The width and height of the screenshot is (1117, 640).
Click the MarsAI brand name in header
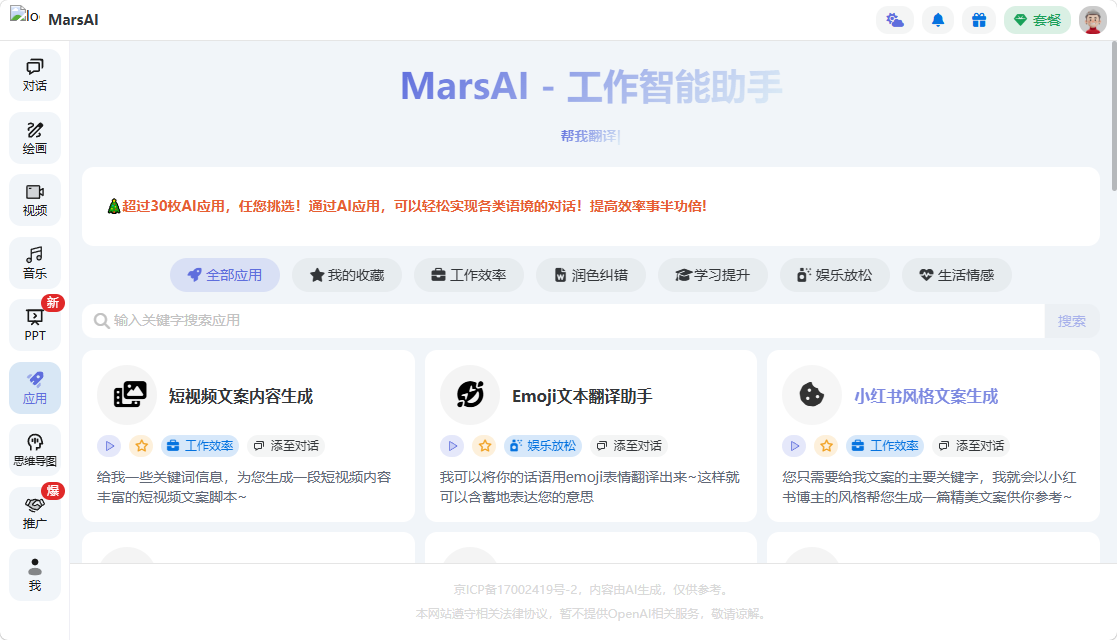[x=73, y=20]
